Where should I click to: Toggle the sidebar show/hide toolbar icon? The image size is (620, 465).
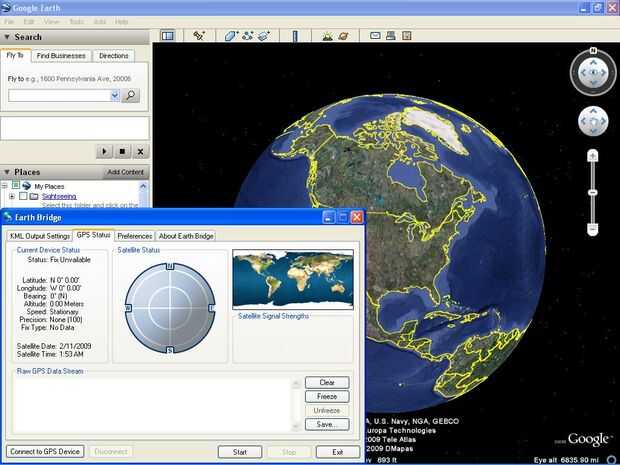(x=168, y=36)
